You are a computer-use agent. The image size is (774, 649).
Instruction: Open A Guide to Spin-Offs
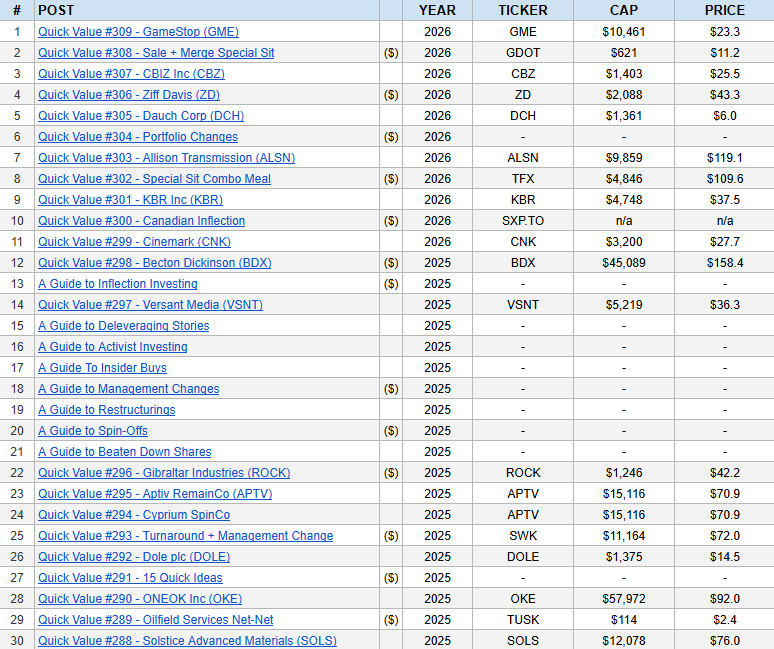[93, 430]
